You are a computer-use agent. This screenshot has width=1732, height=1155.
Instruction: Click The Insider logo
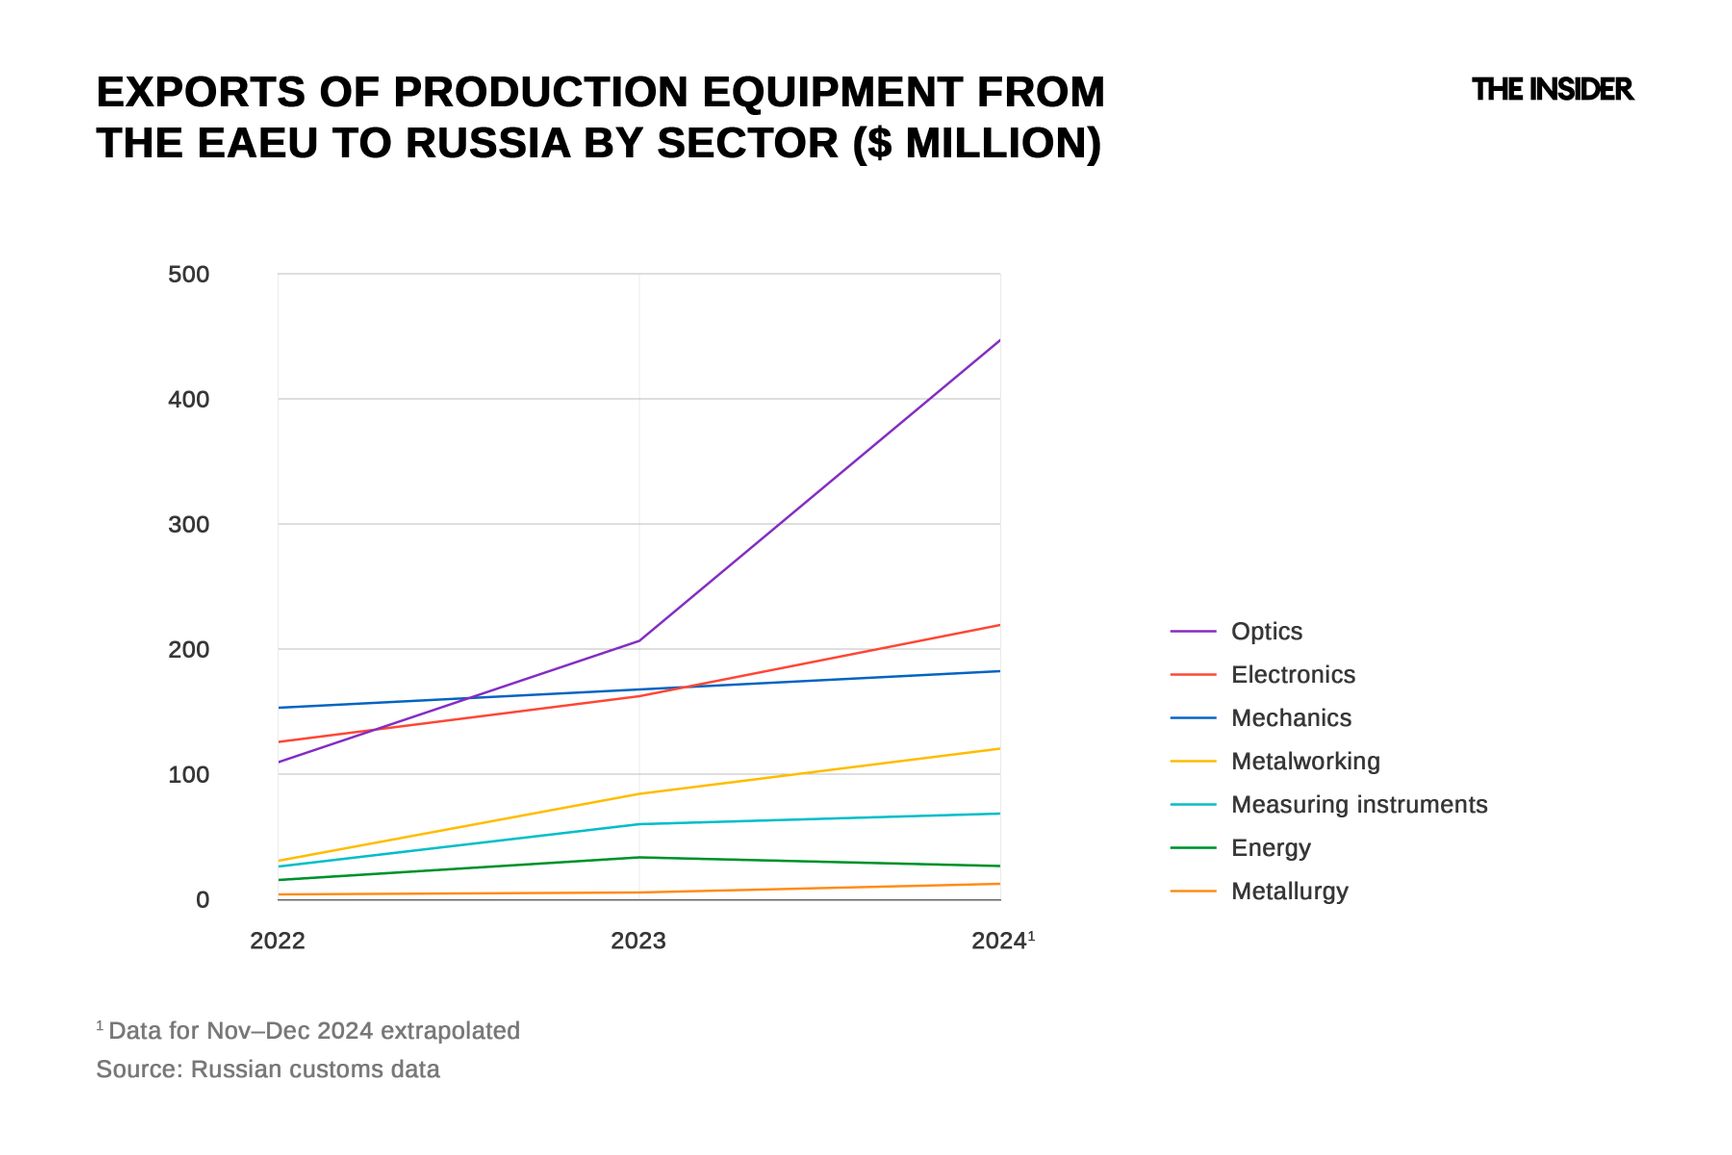(x=1551, y=90)
